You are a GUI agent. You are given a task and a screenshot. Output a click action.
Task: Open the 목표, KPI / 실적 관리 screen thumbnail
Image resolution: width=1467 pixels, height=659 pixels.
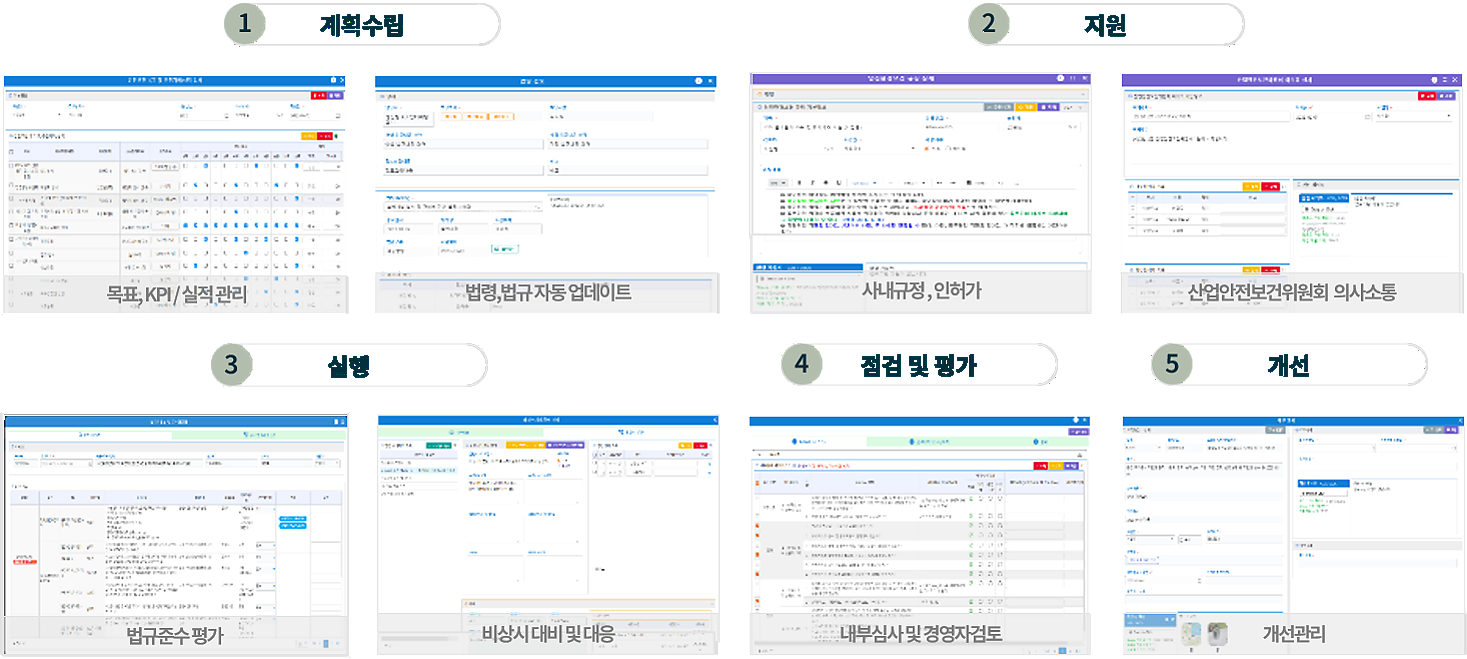coord(175,193)
